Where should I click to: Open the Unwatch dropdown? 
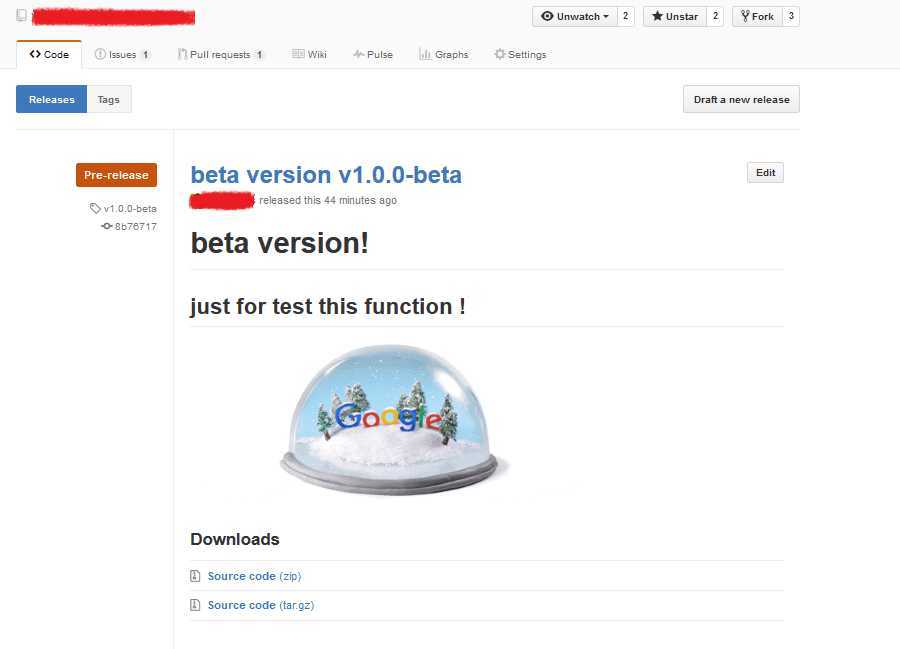tap(575, 16)
